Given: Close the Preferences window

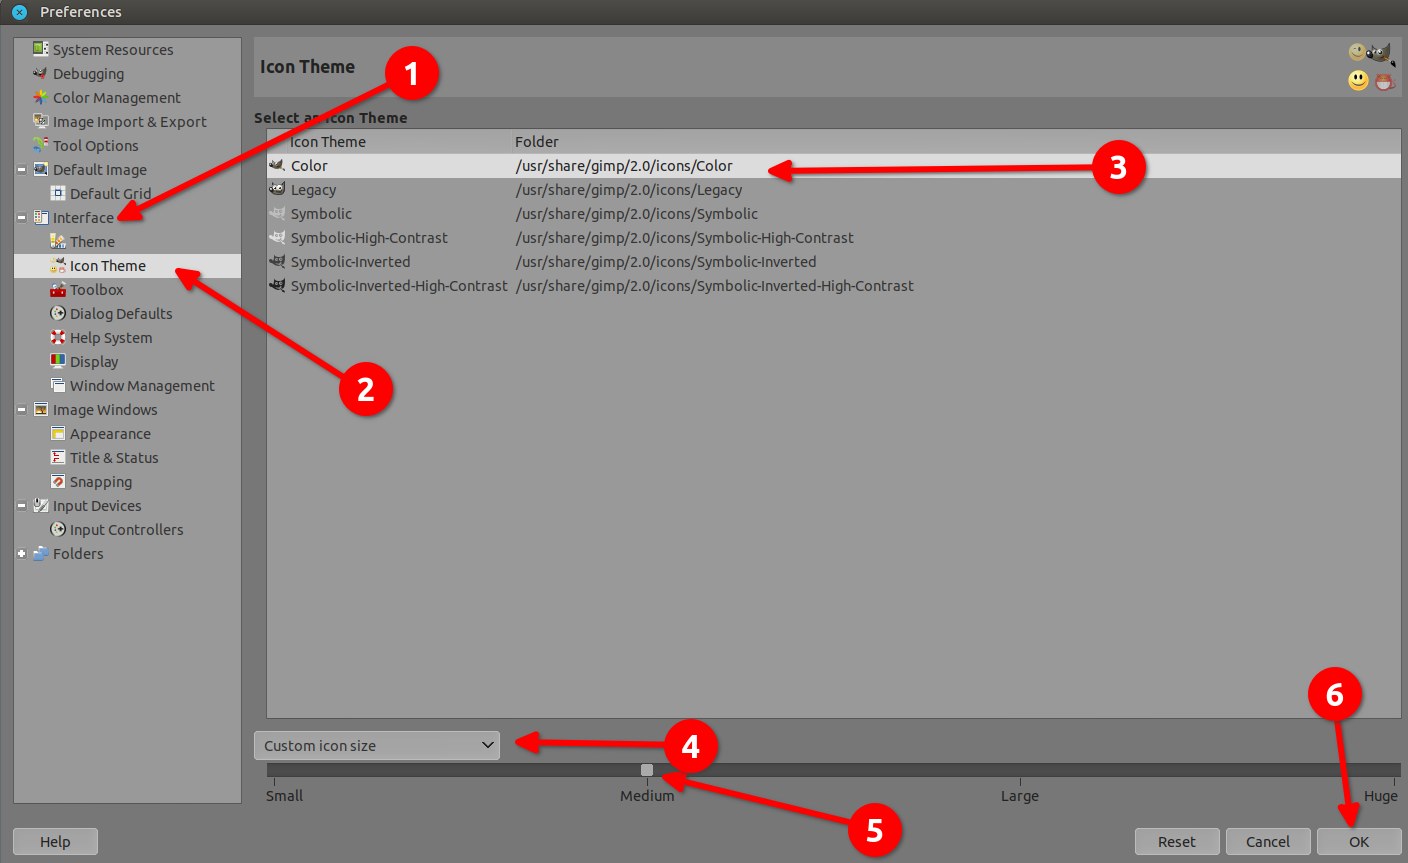Looking at the screenshot, I should click(19, 12).
